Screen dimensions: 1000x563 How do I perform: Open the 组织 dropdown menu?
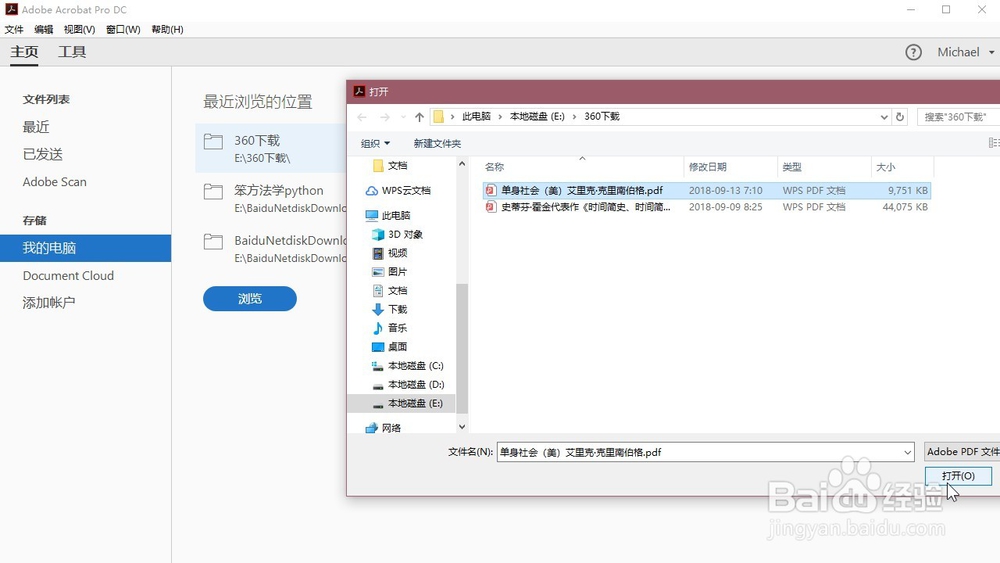pyautogui.click(x=375, y=143)
